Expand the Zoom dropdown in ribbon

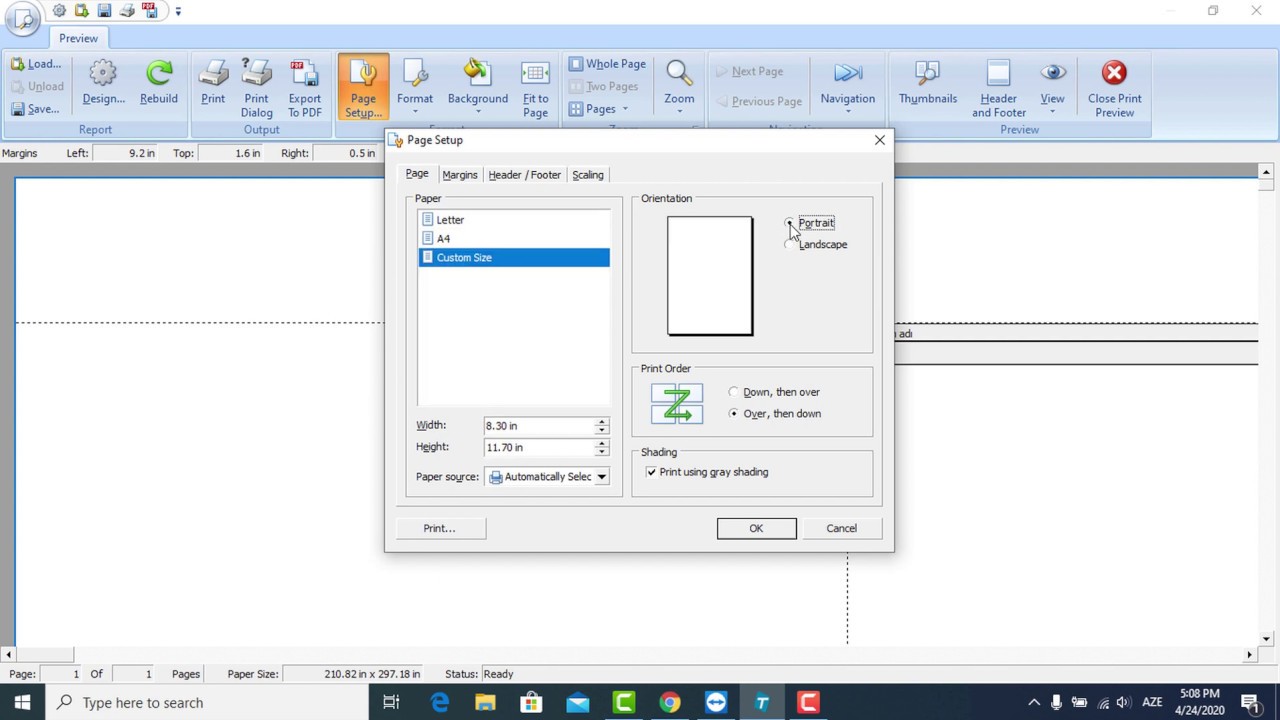point(679,112)
